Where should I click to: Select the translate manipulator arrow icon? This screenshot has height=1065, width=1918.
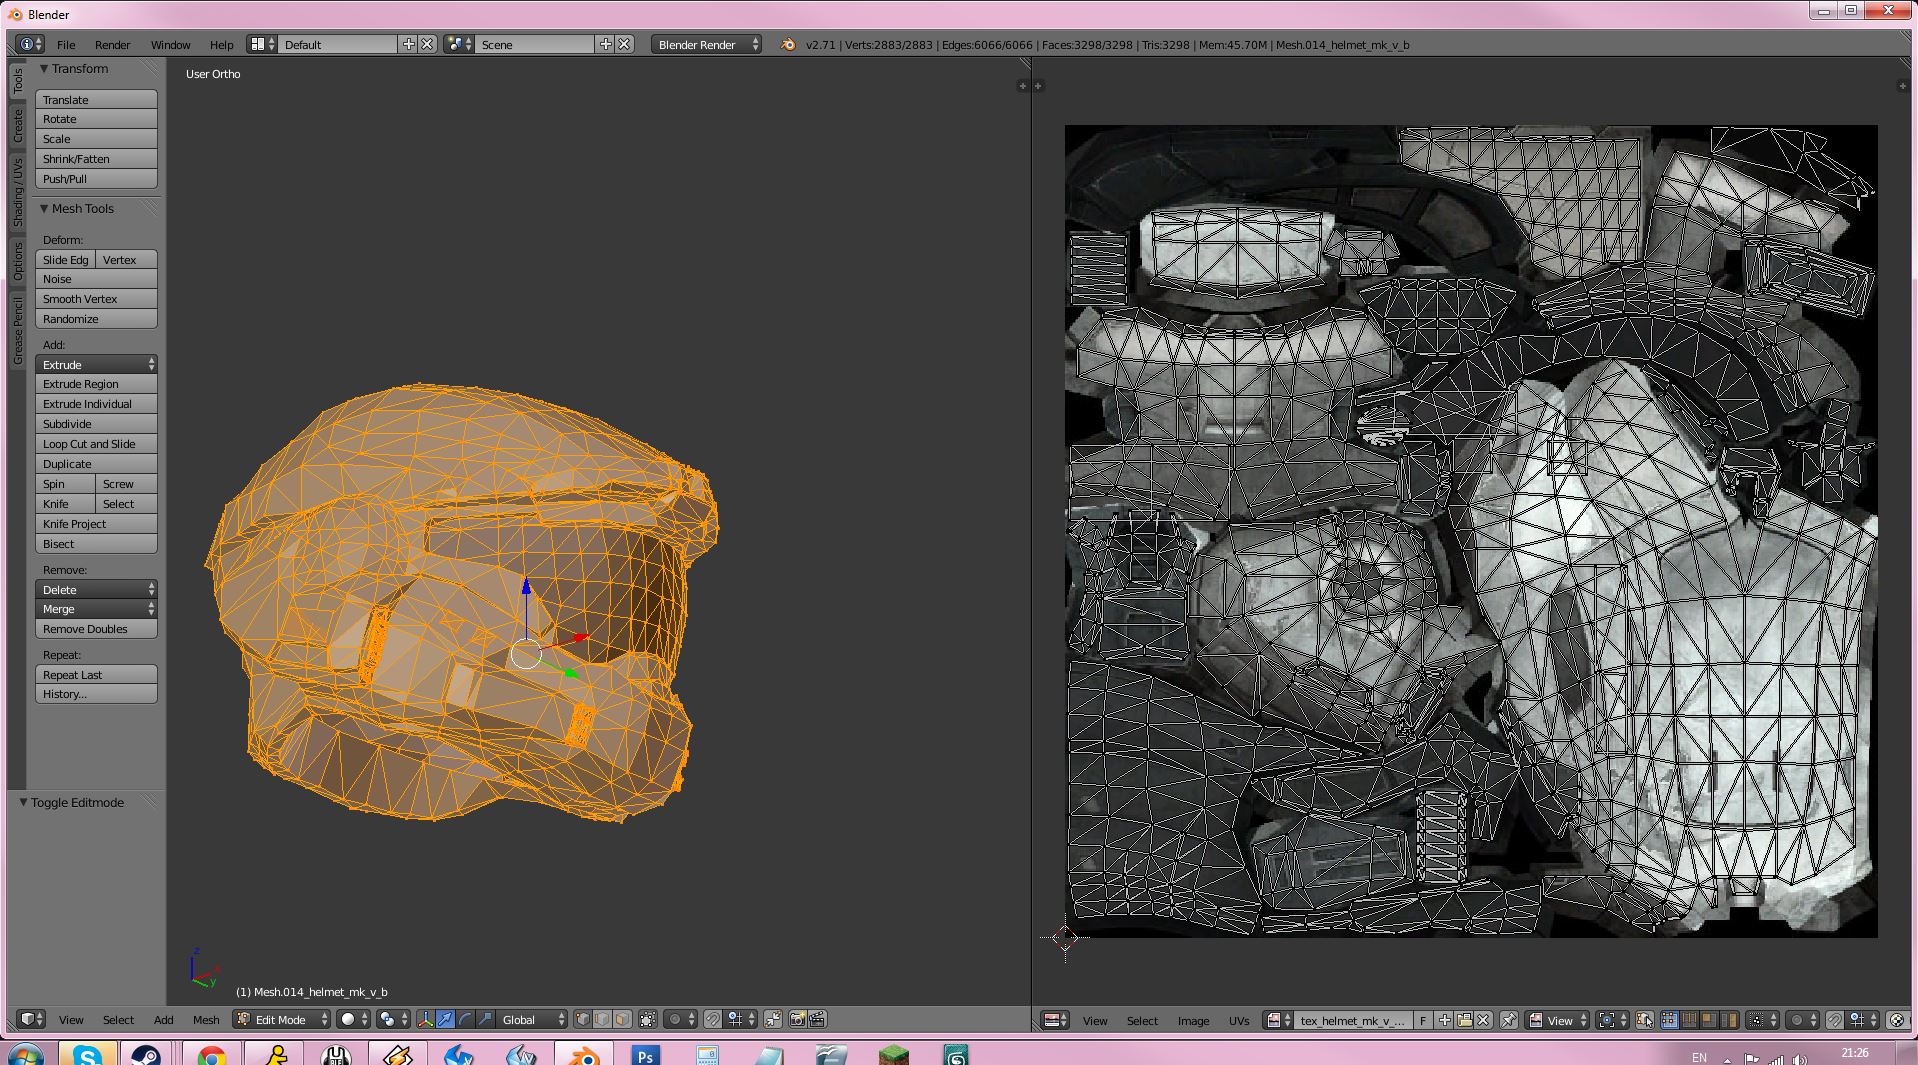click(445, 1019)
